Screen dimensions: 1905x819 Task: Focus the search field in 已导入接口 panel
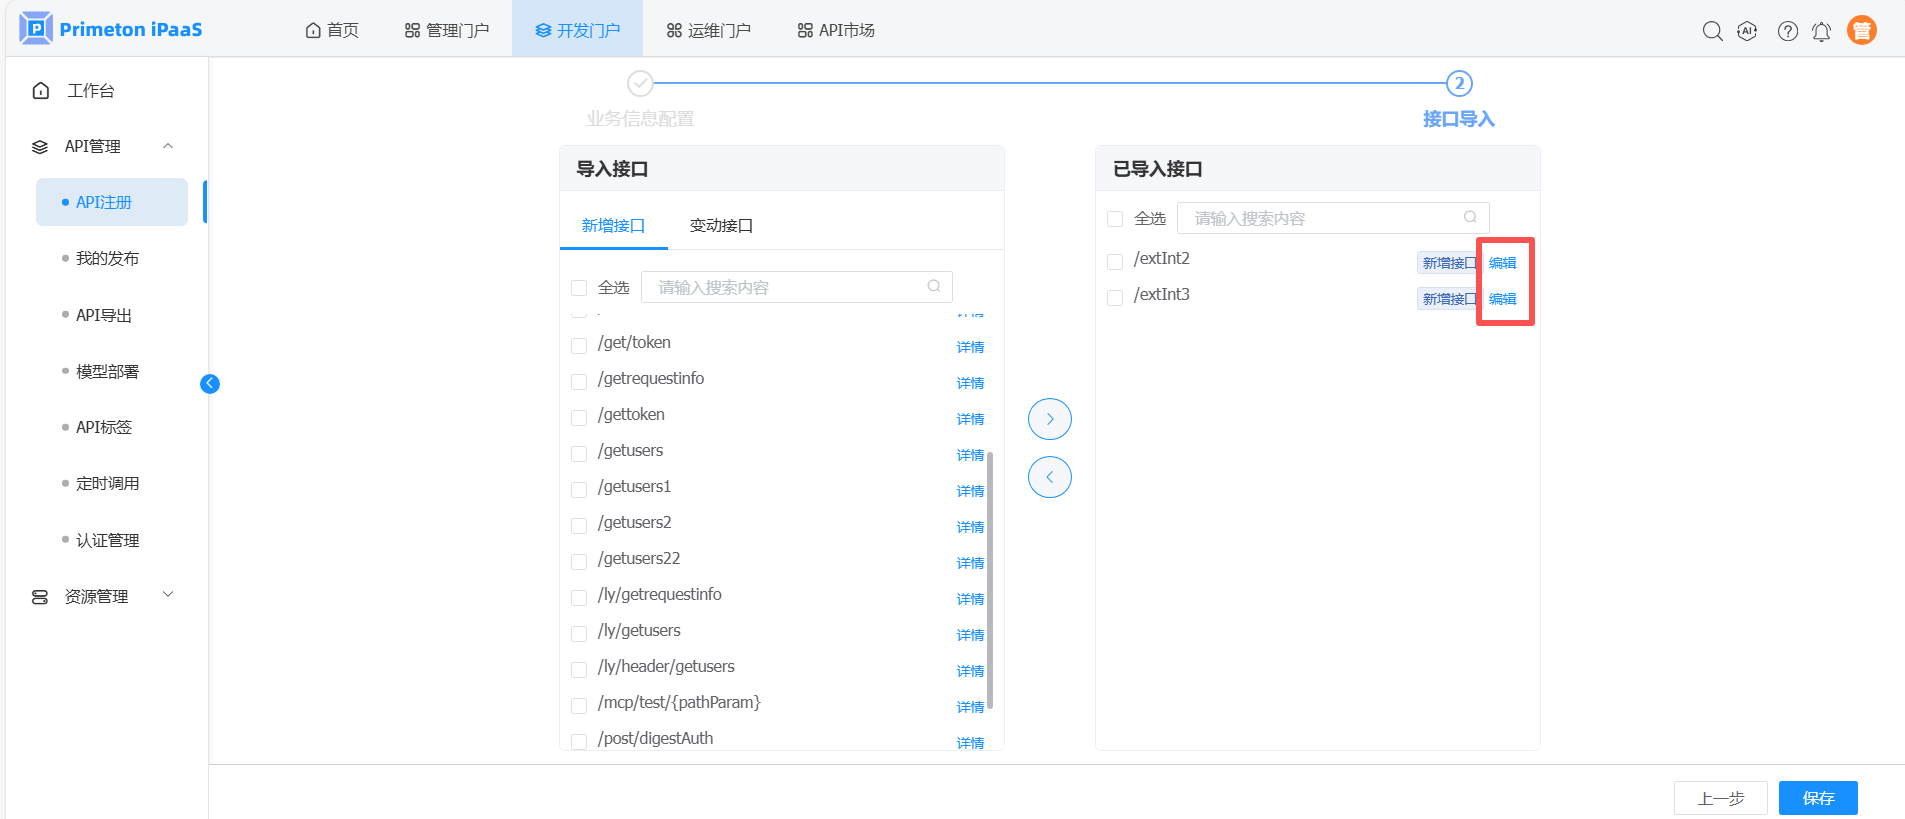(x=1325, y=218)
